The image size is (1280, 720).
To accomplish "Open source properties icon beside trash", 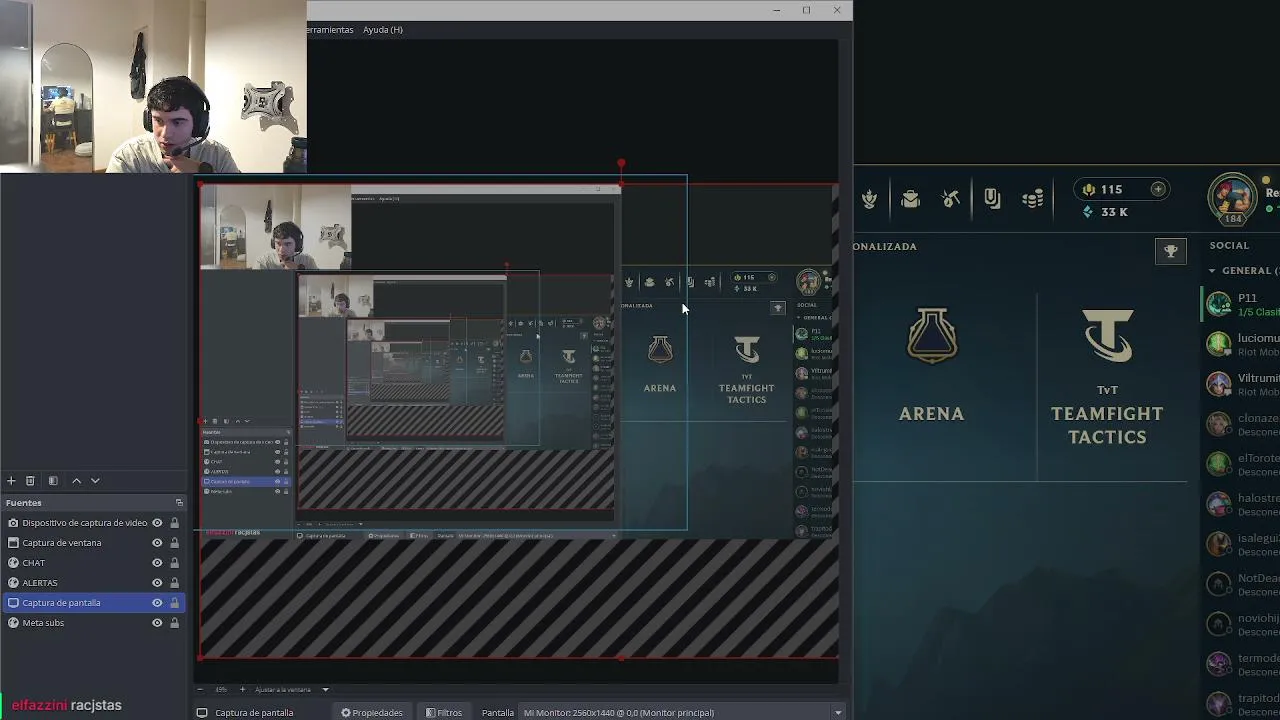I will (53, 481).
